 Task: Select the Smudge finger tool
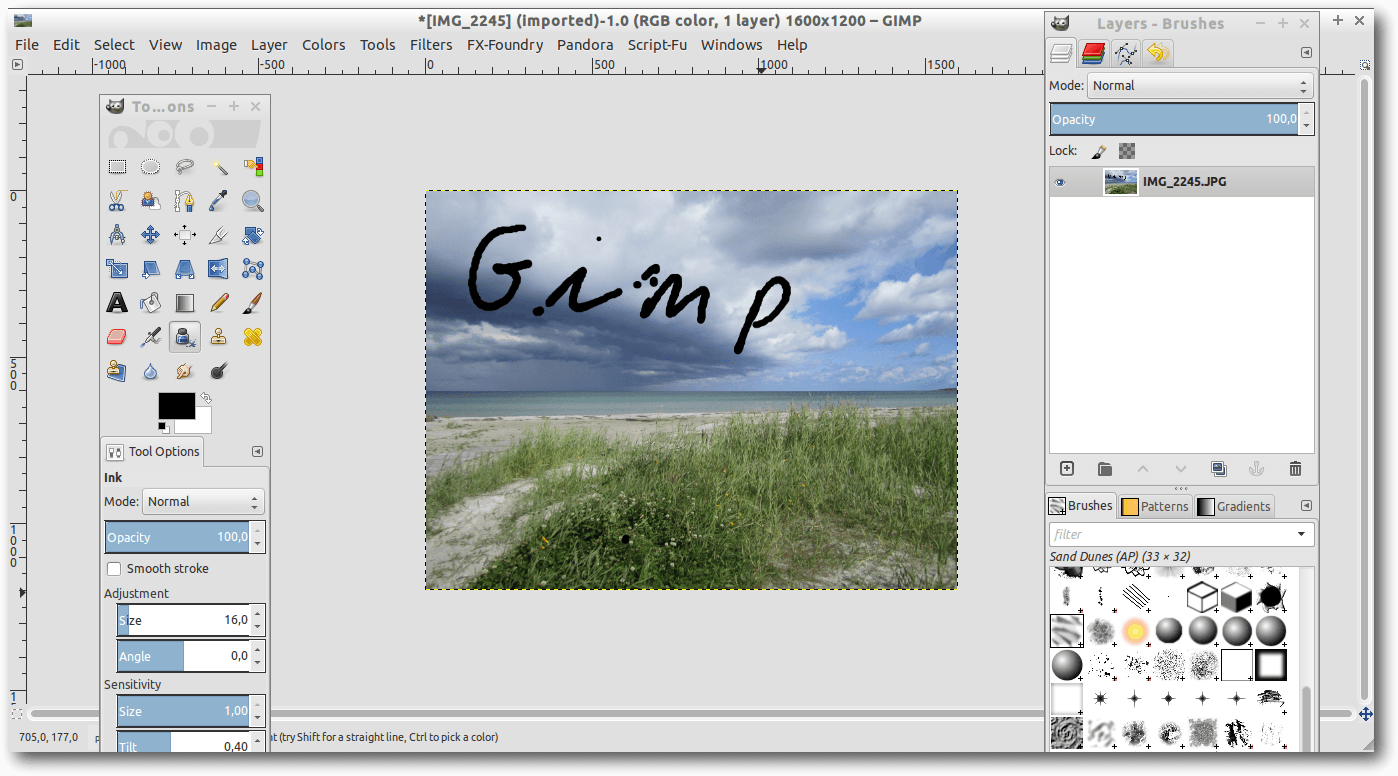tap(185, 371)
